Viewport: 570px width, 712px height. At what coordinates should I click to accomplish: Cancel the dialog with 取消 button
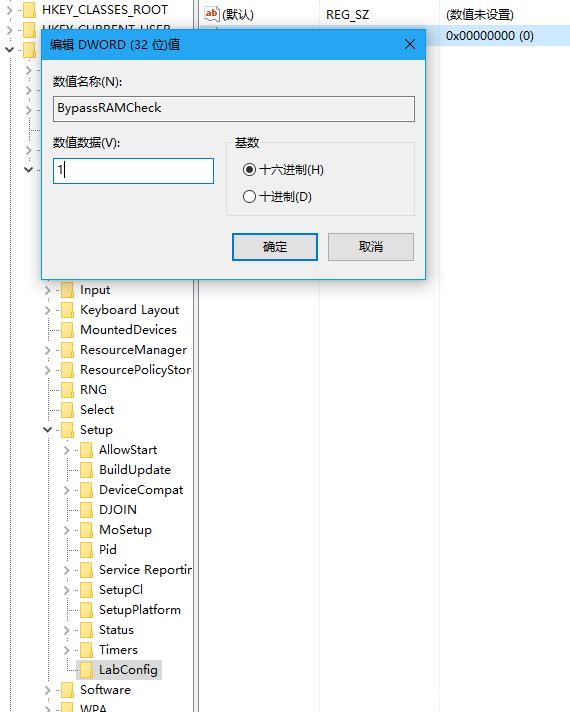371,247
